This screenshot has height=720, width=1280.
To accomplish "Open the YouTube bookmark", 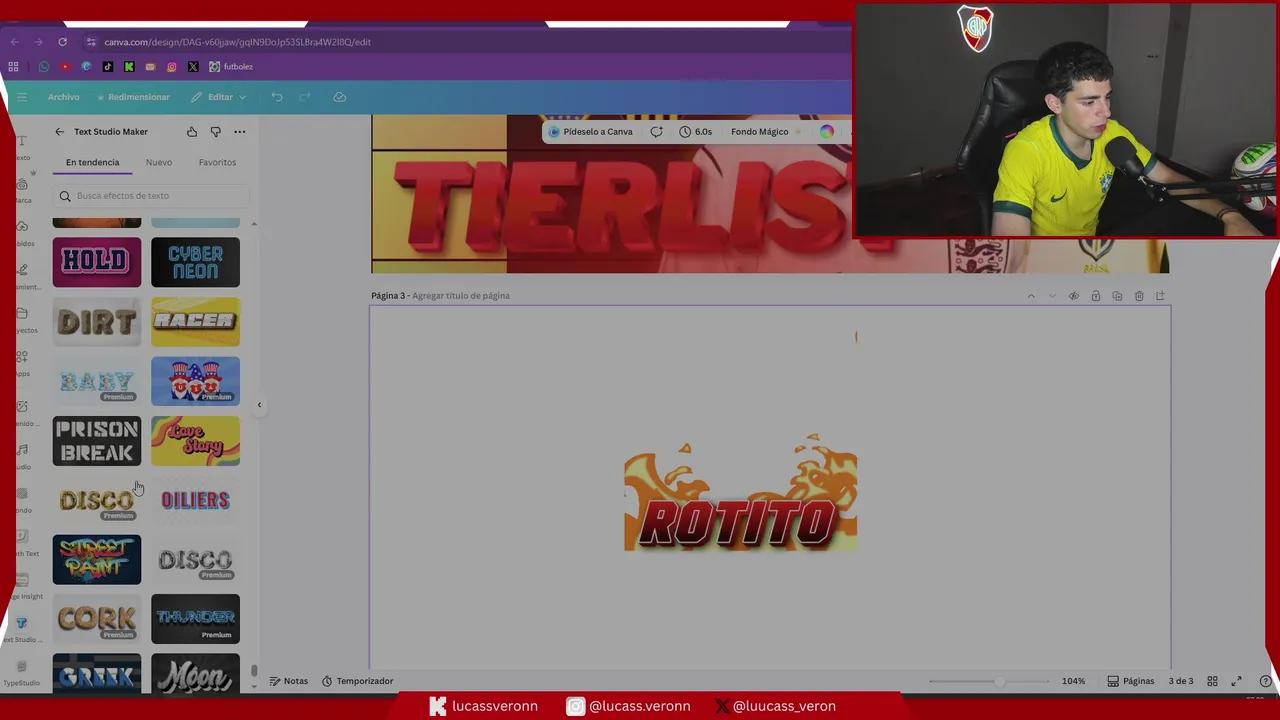I will pos(65,67).
